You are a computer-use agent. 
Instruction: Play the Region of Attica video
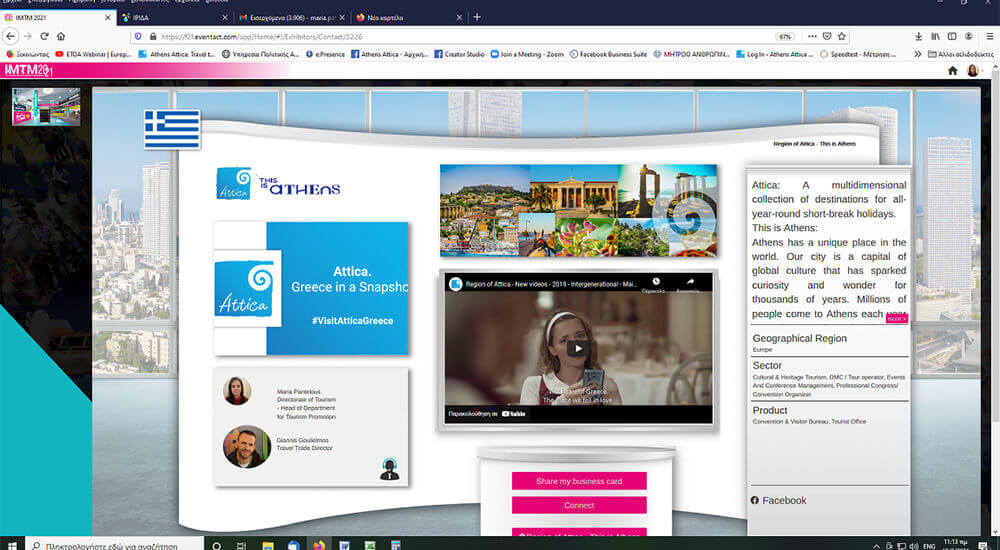578,348
